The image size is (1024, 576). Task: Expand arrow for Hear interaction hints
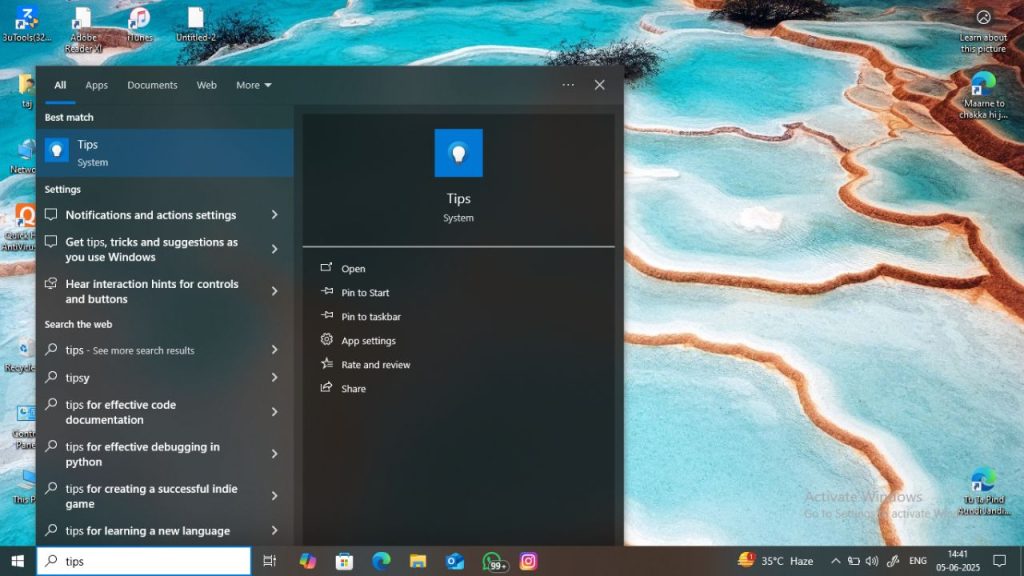click(274, 291)
